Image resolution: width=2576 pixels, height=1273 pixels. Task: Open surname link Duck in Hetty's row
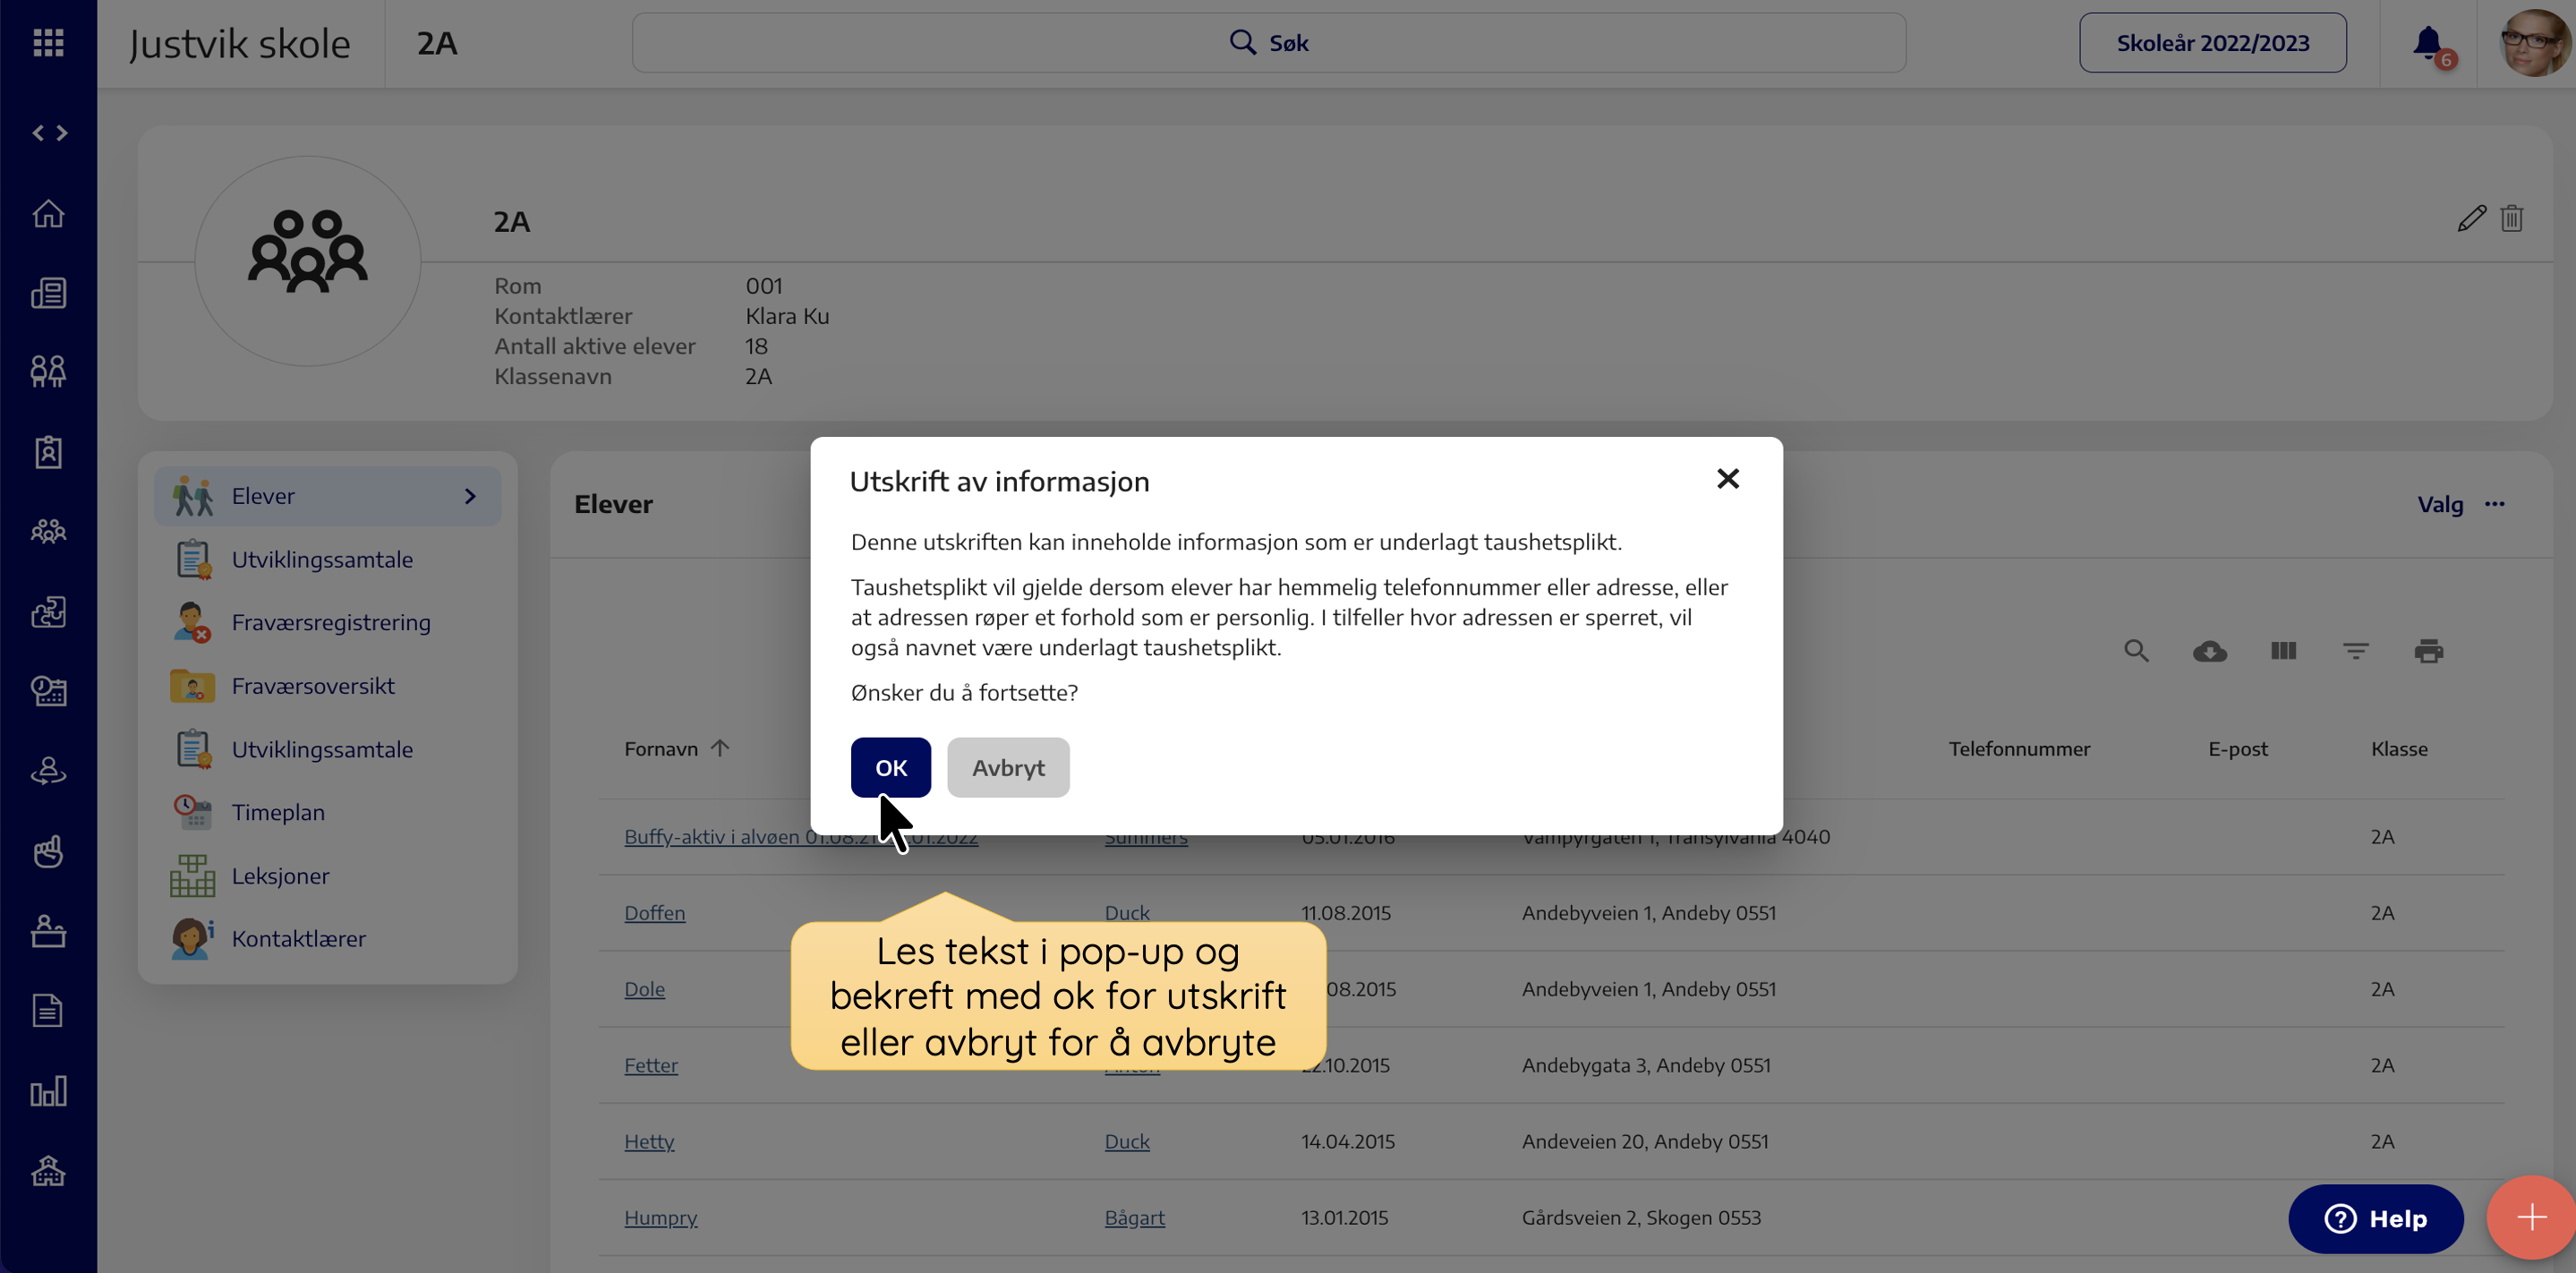[x=1127, y=1141]
